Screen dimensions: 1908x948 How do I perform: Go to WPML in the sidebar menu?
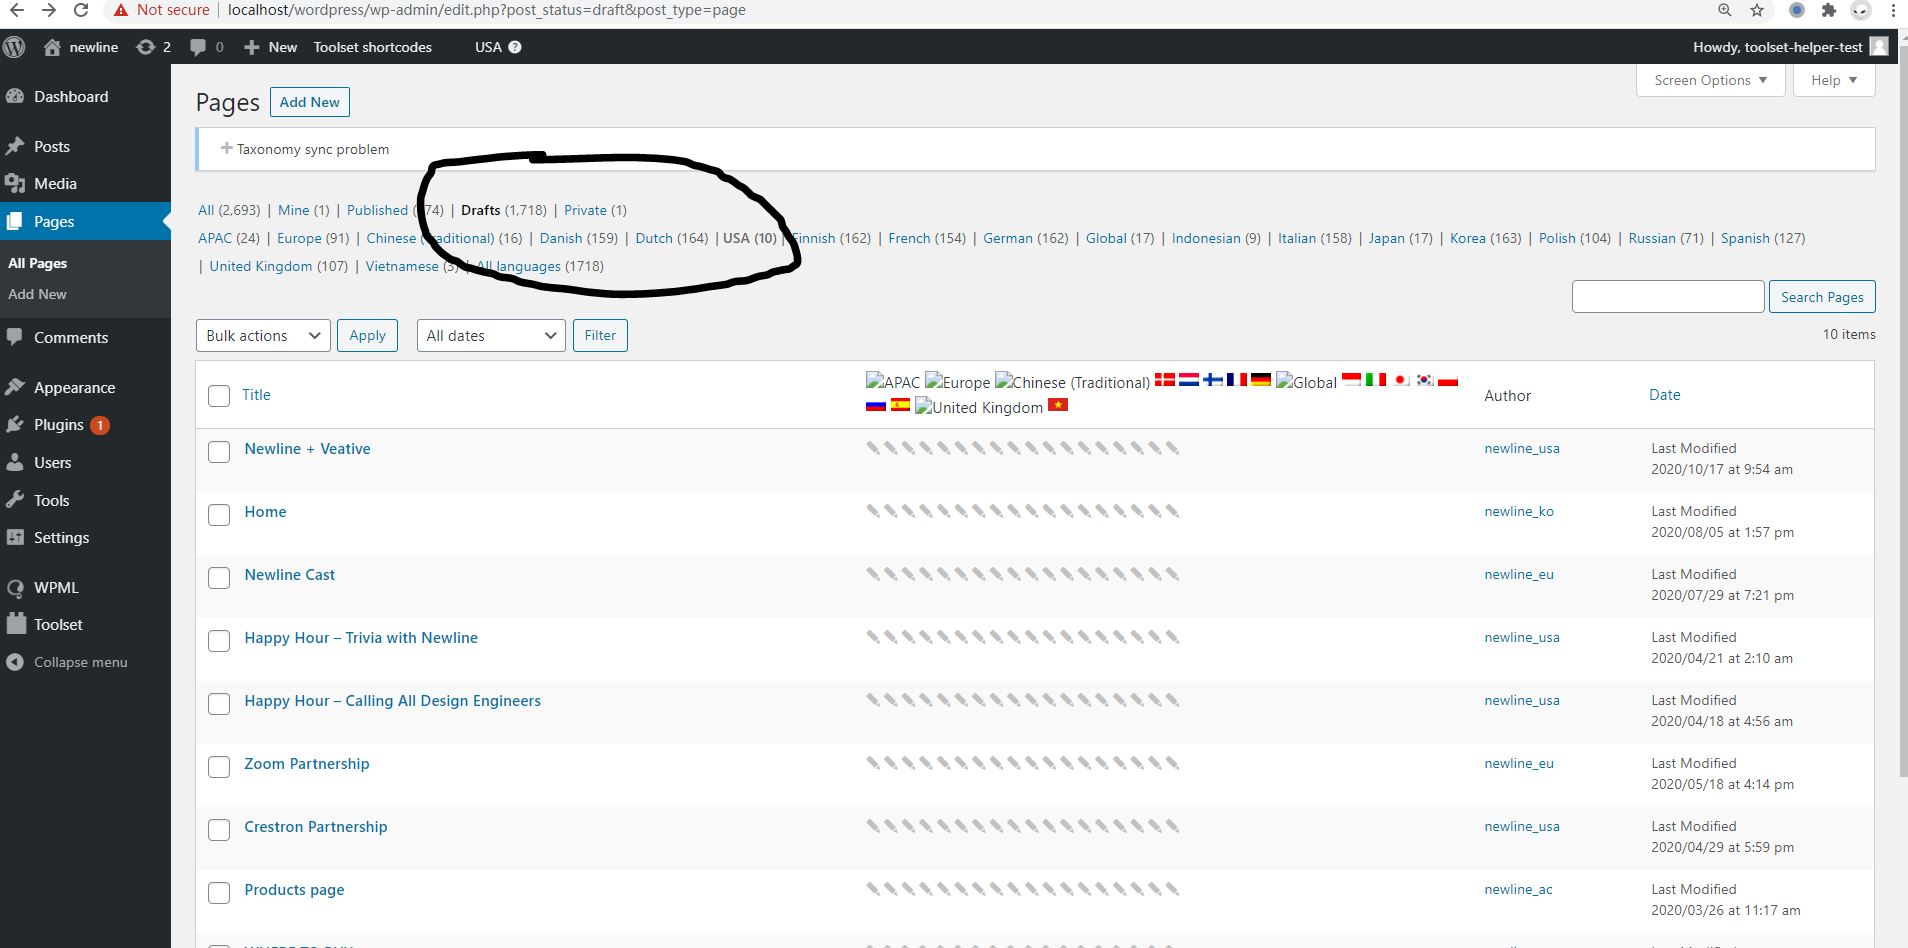(56, 588)
